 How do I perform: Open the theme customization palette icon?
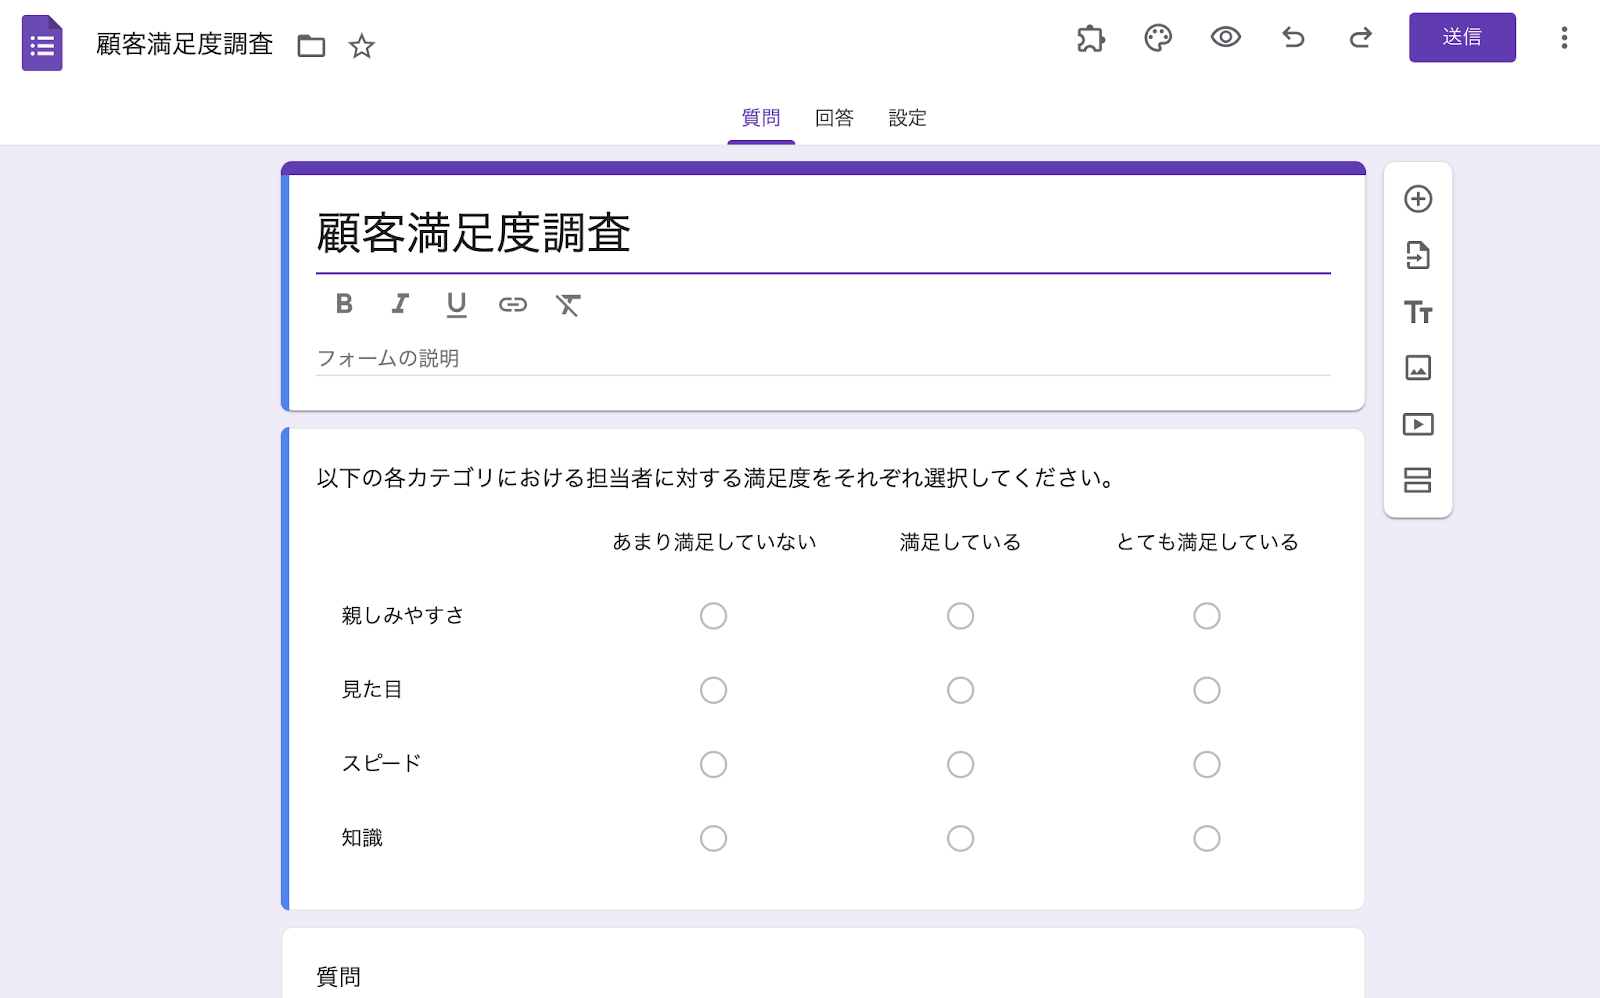1158,38
